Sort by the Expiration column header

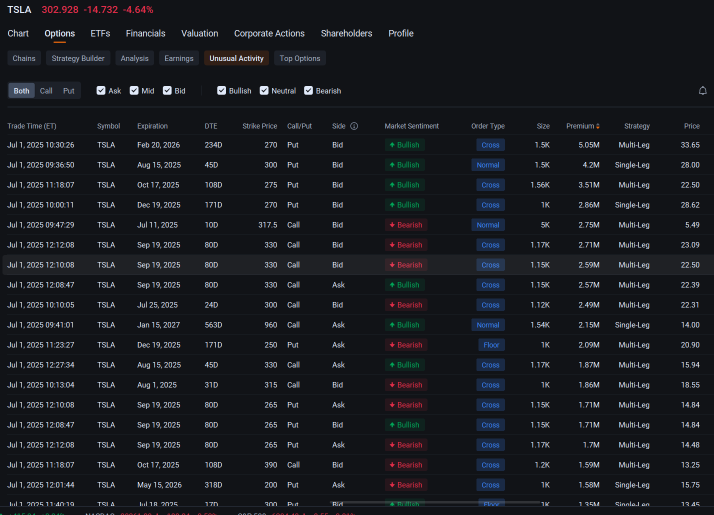pyautogui.click(x=153, y=126)
